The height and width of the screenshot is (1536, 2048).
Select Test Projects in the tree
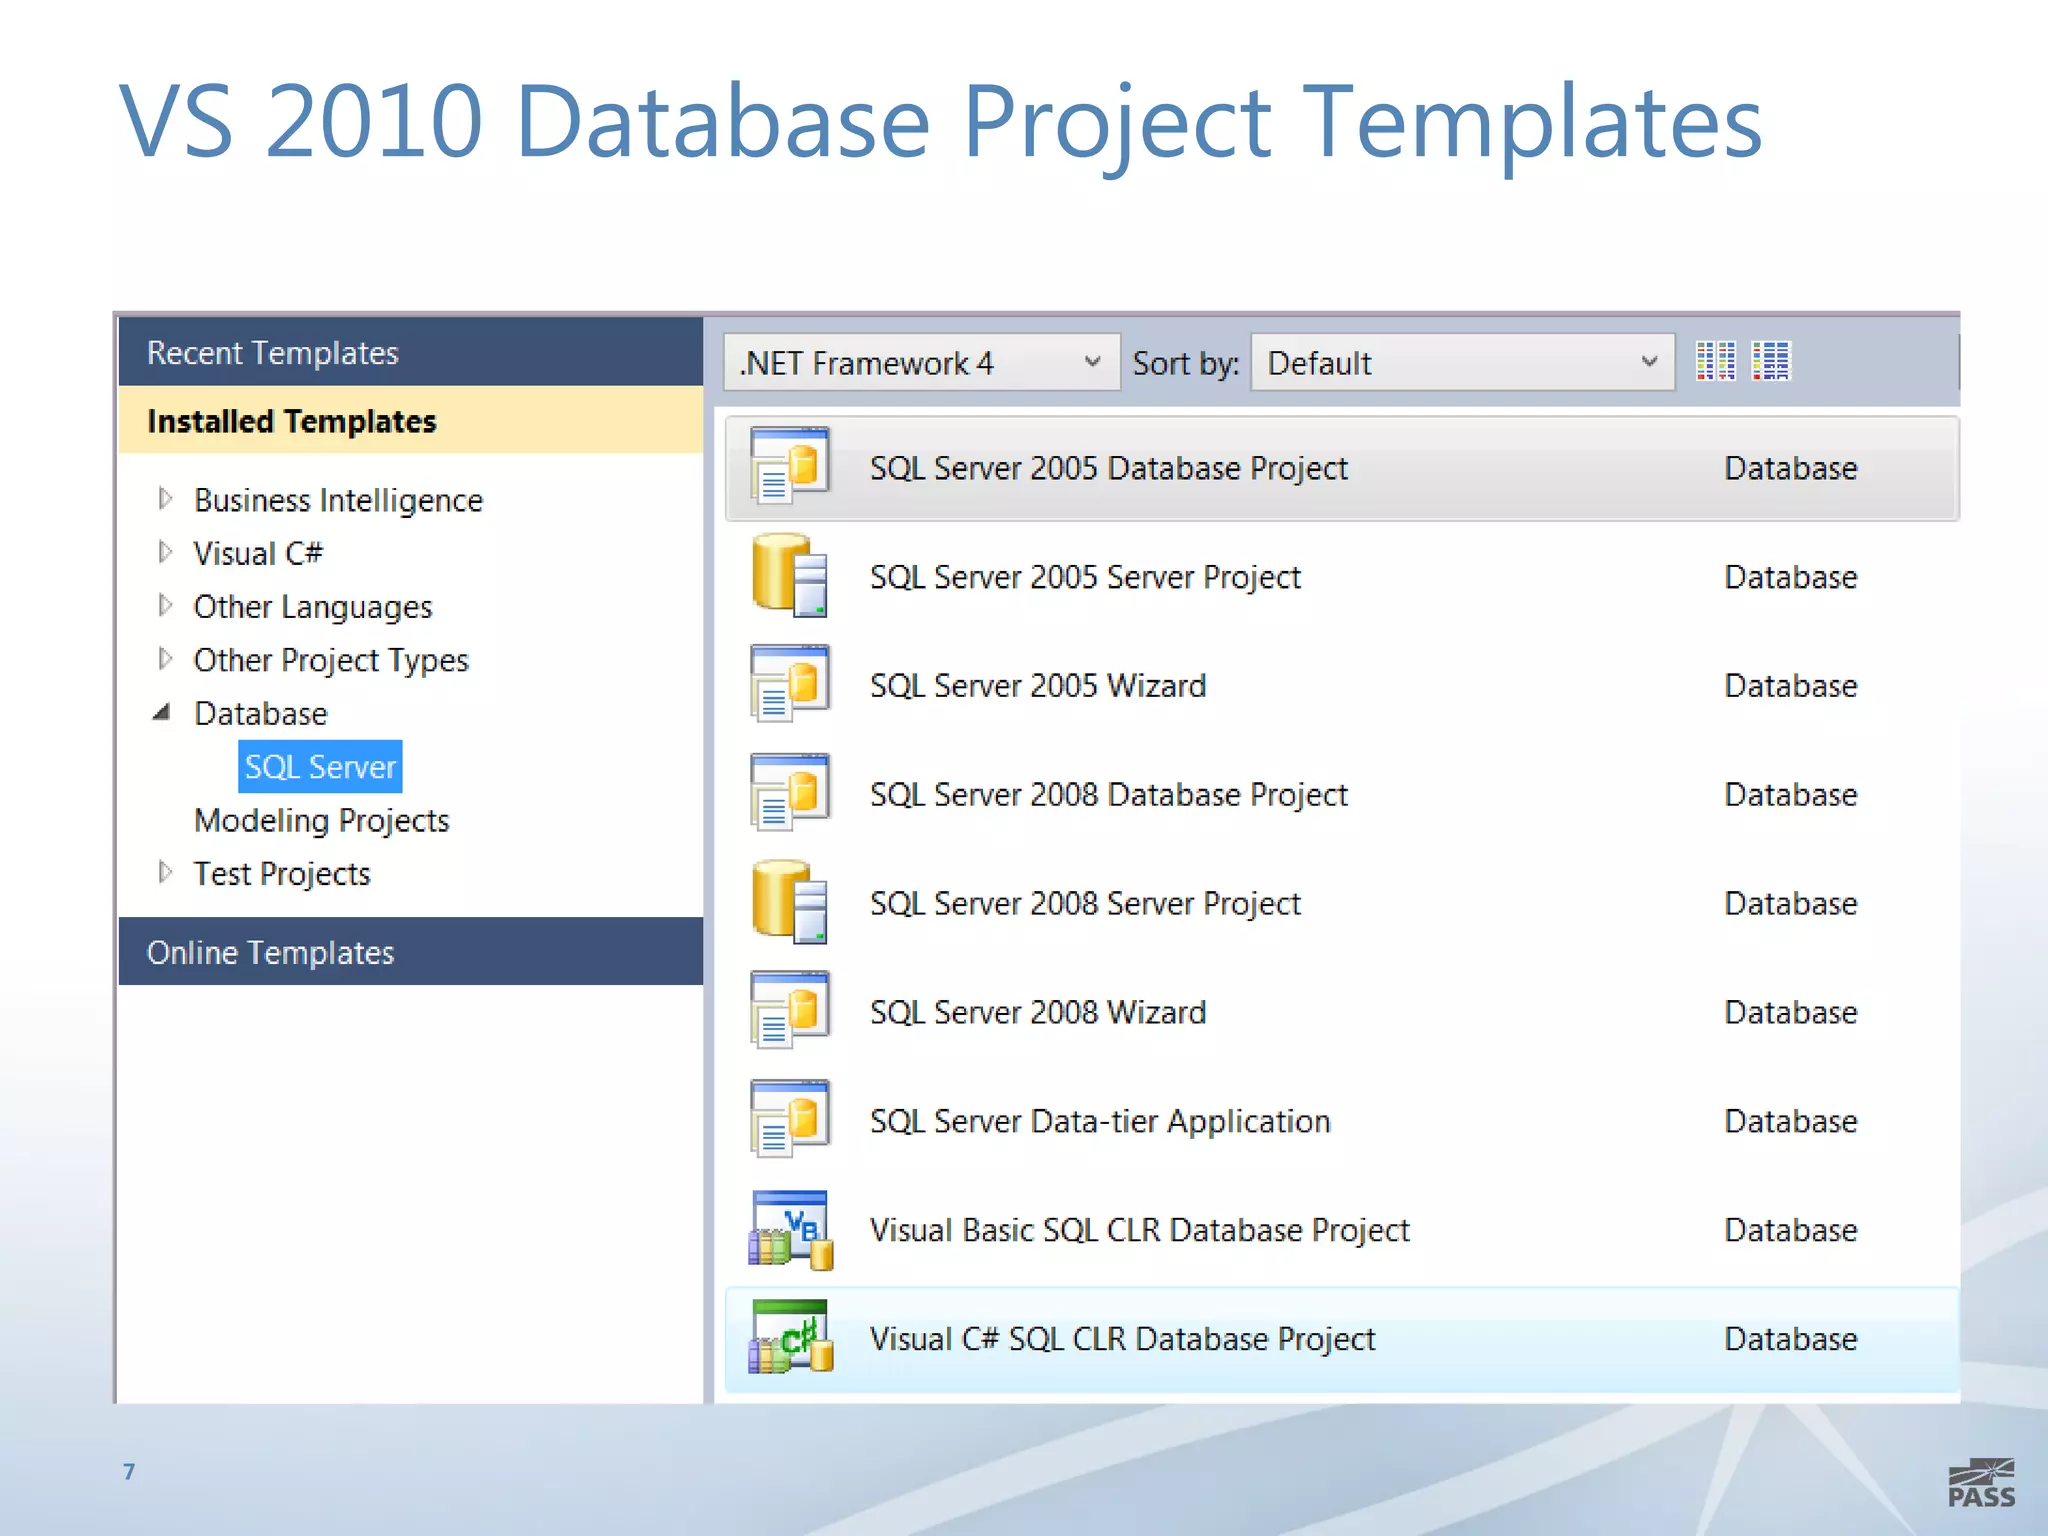pyautogui.click(x=282, y=874)
